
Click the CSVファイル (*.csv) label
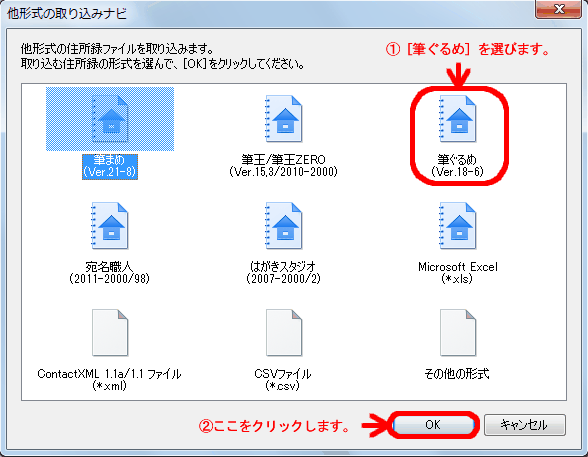[283, 379]
